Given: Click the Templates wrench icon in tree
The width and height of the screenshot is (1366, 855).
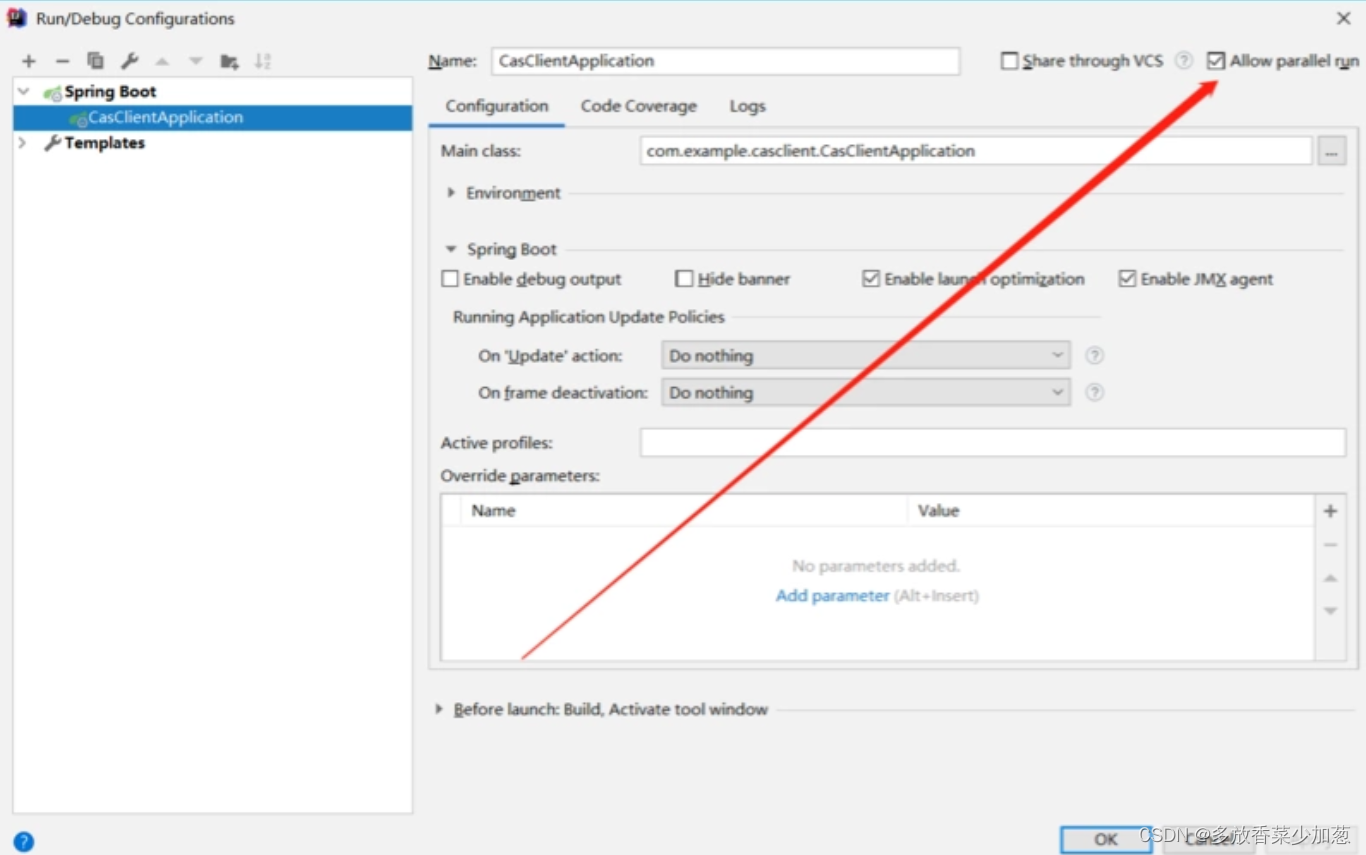Looking at the screenshot, I should 53,143.
